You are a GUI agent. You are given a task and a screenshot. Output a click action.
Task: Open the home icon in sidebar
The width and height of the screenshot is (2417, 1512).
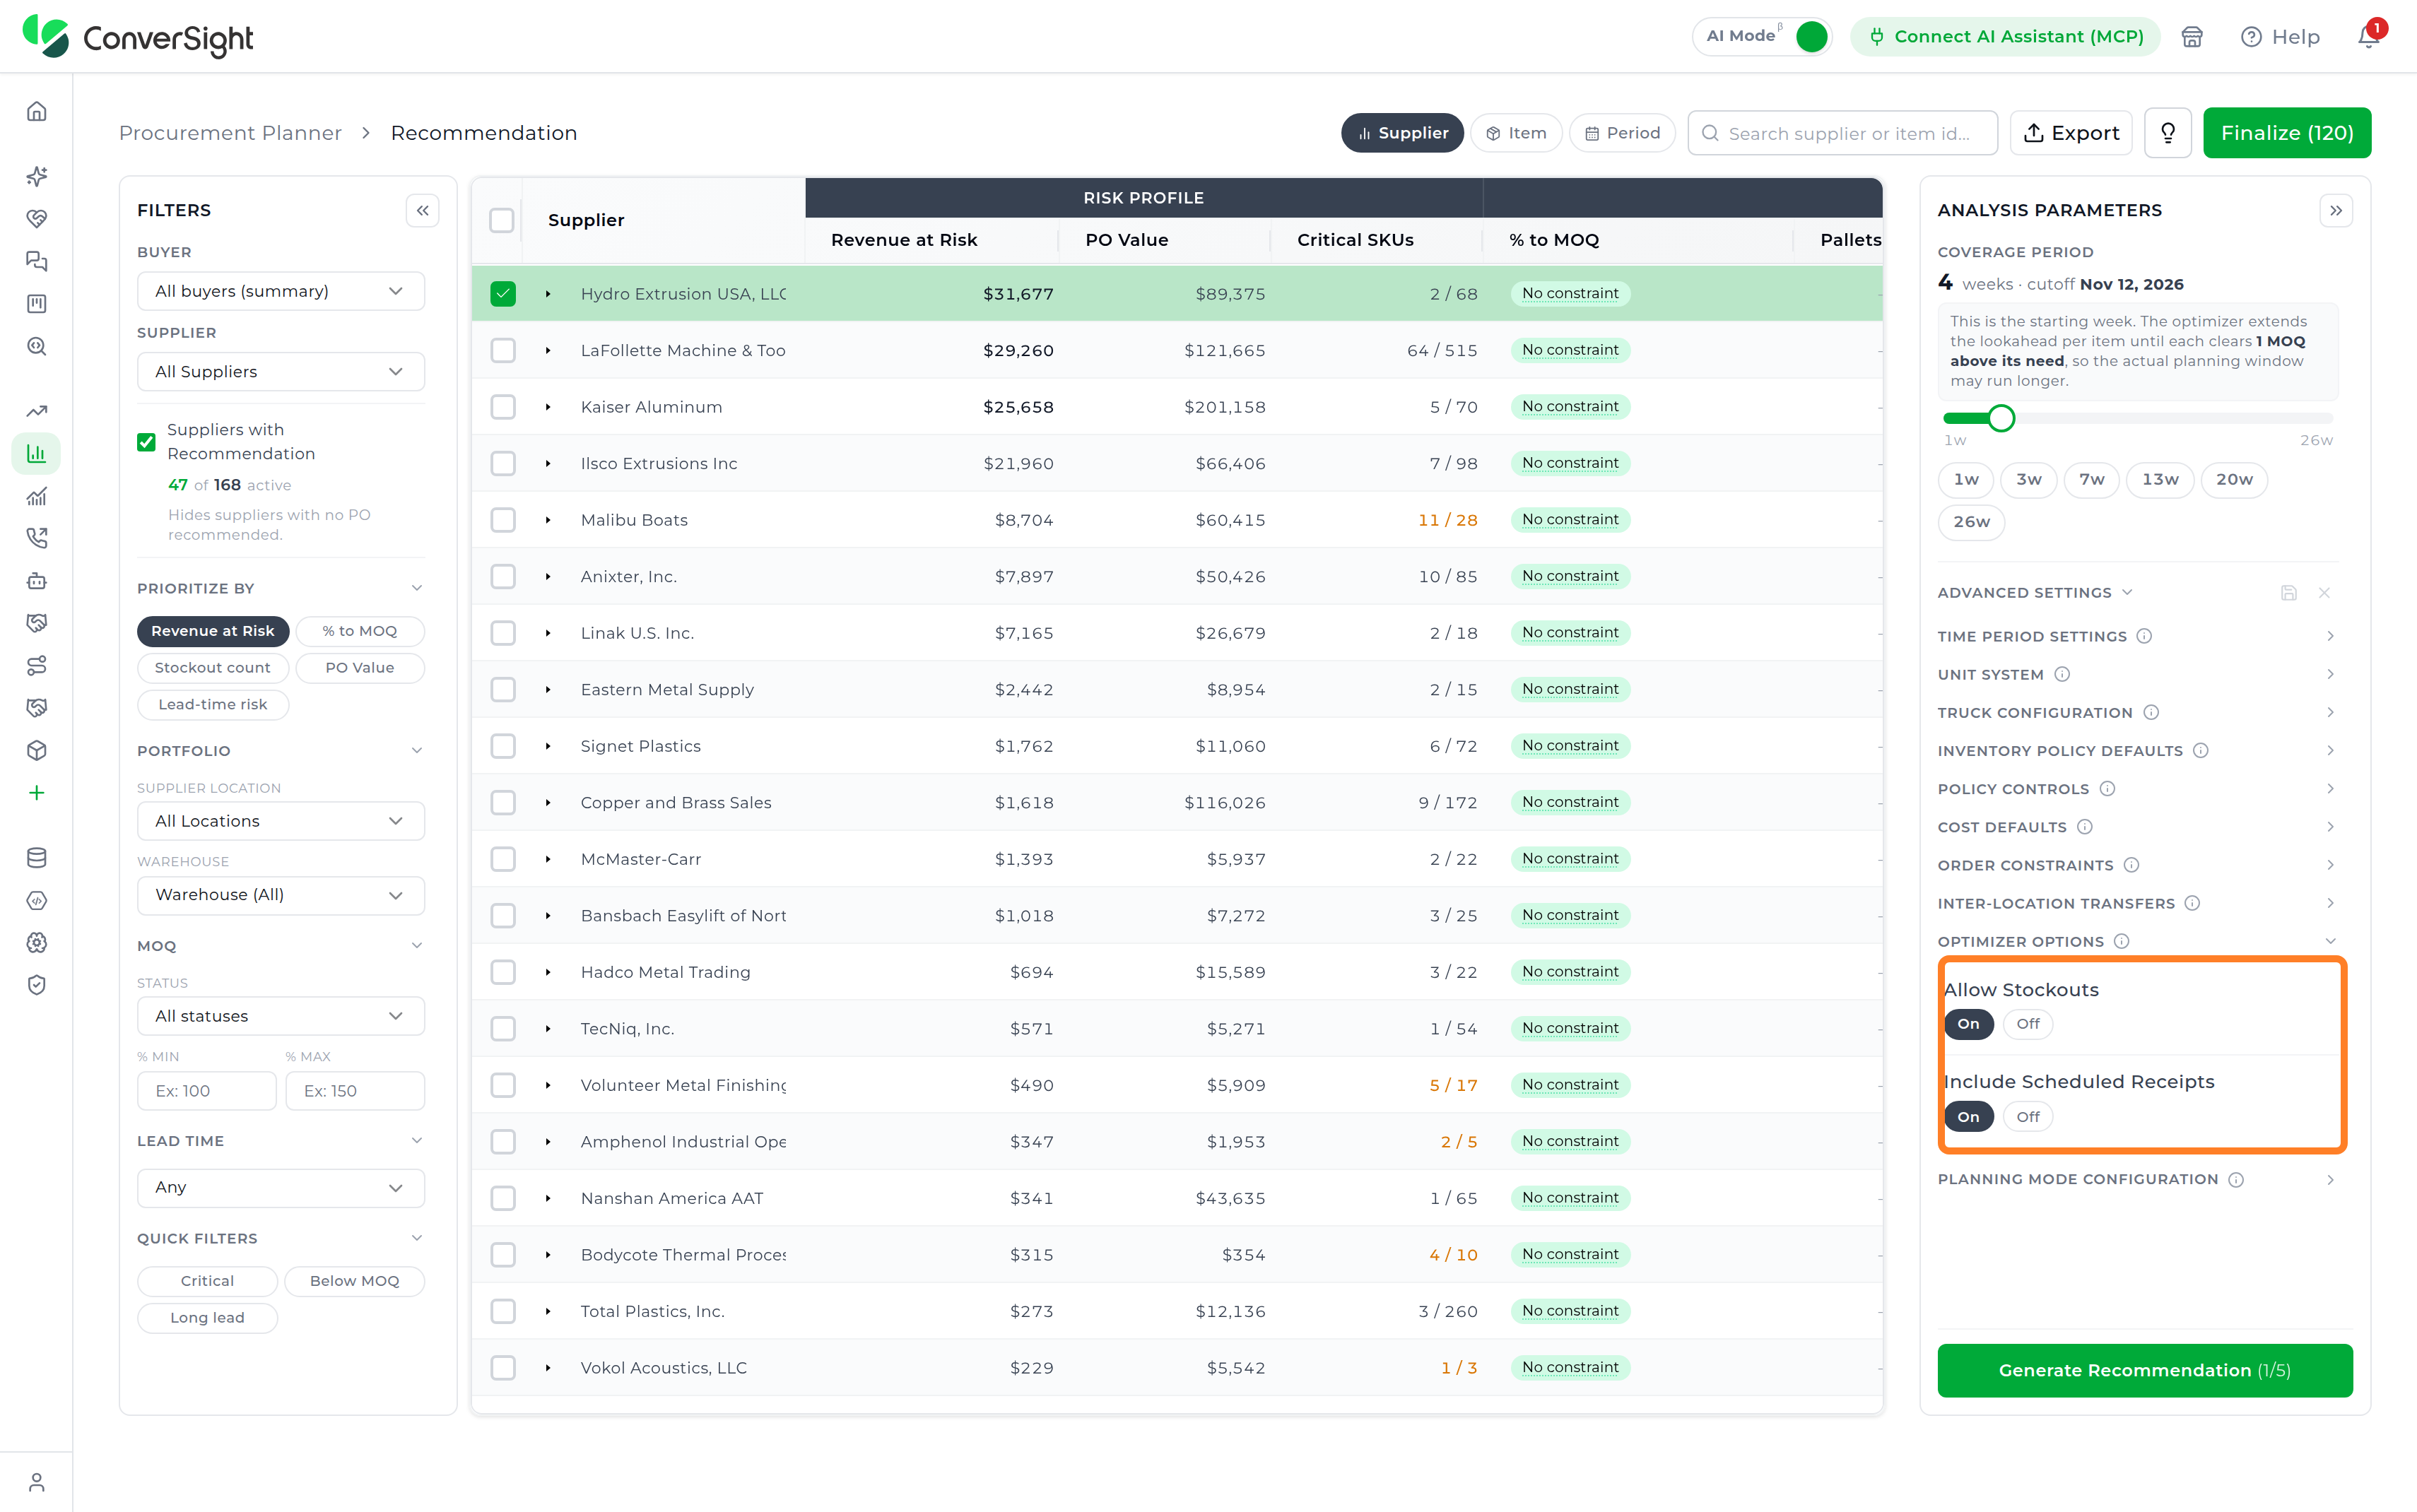(37, 111)
